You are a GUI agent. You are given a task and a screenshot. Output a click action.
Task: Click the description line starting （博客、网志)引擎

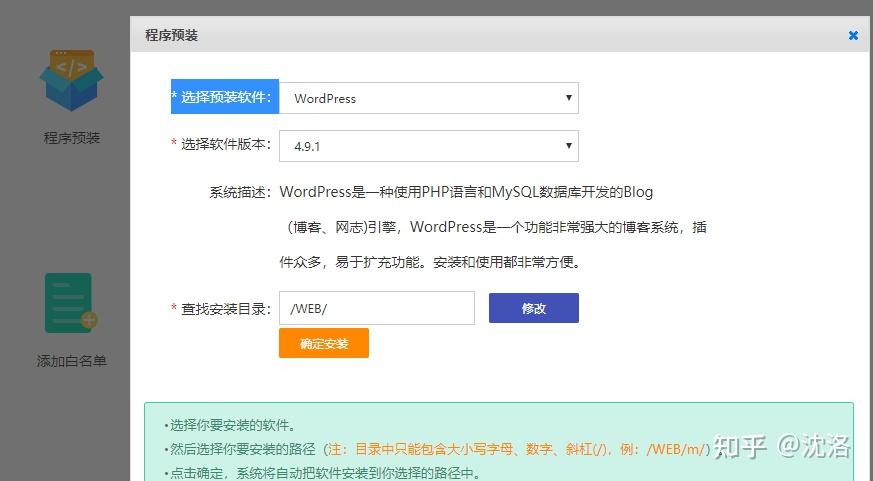pos(497,227)
